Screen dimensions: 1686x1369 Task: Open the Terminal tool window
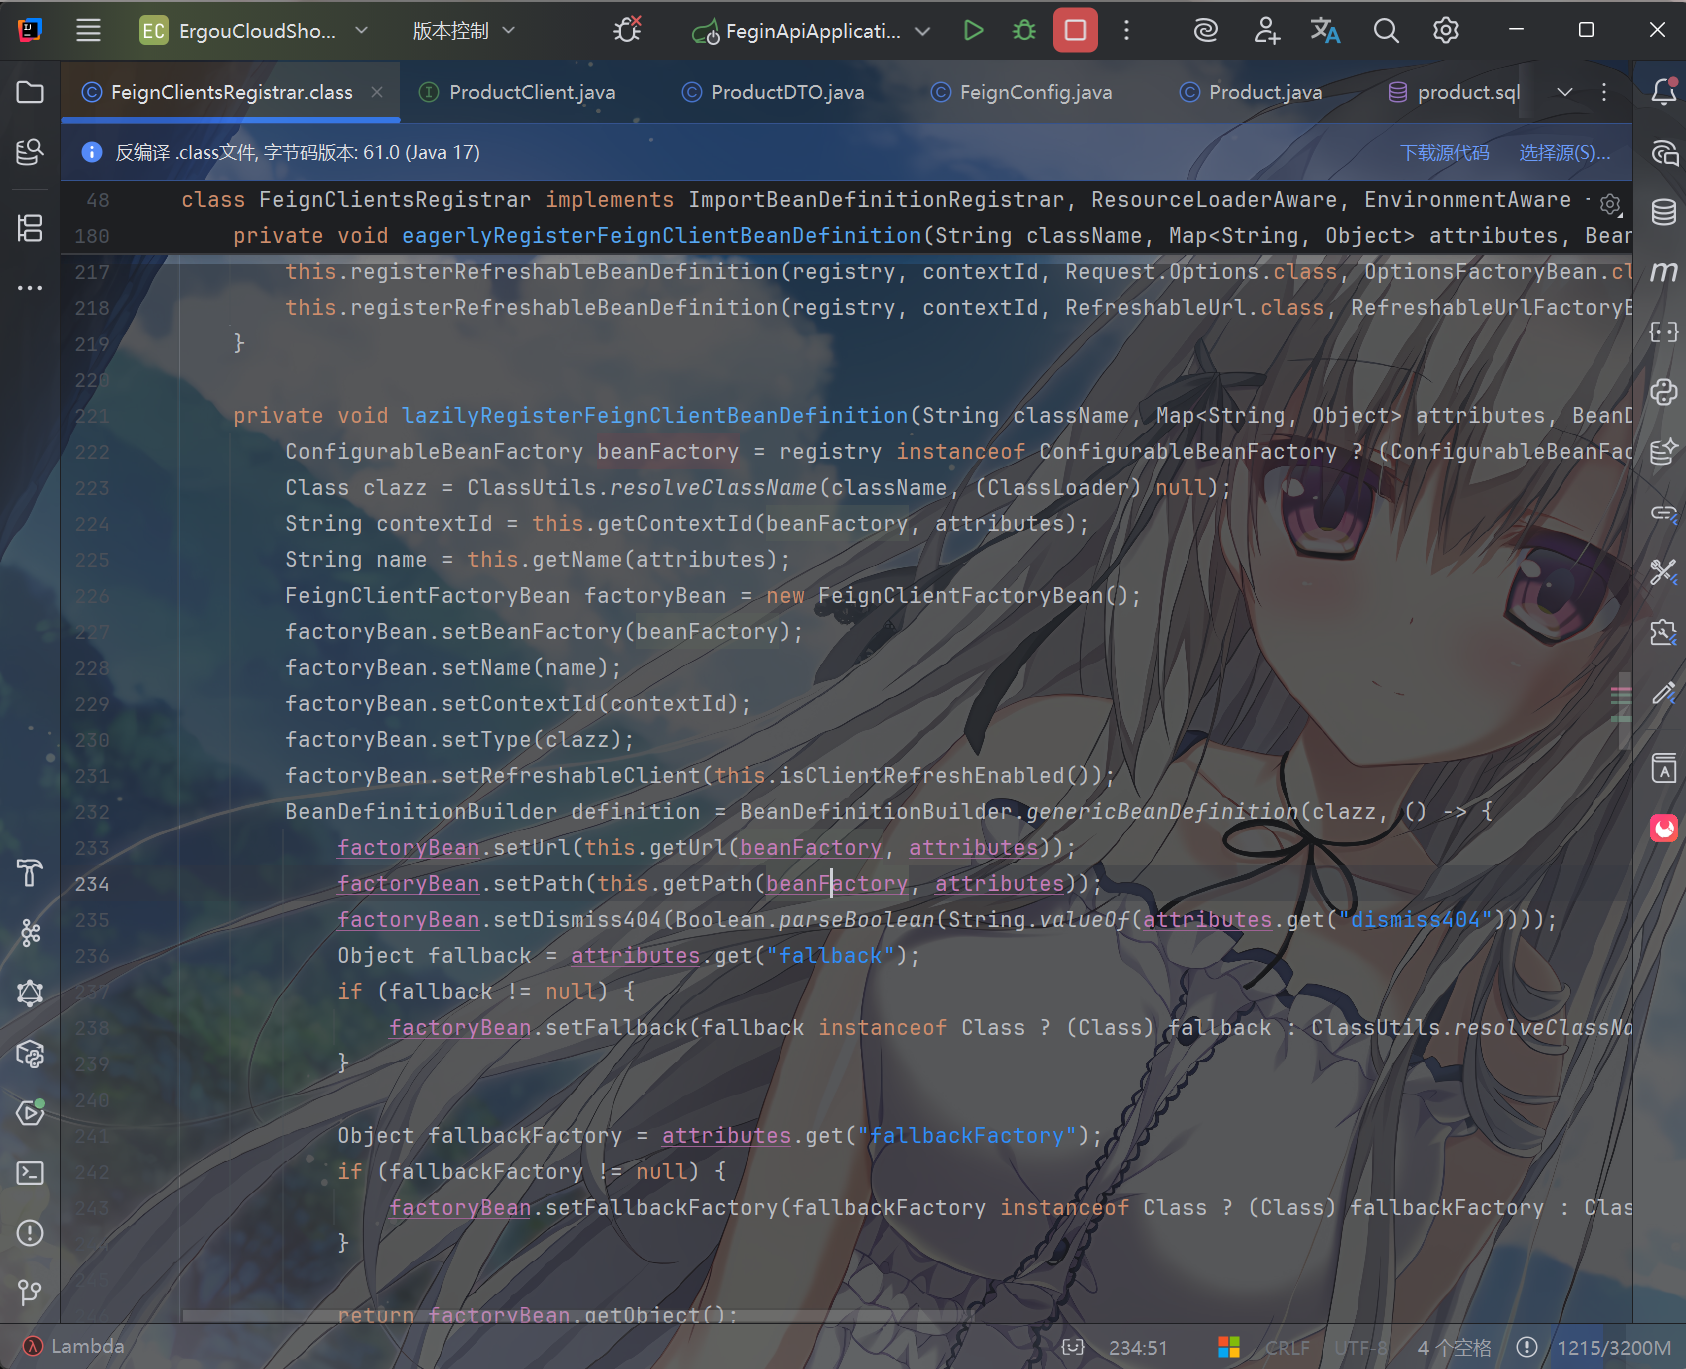click(30, 1173)
